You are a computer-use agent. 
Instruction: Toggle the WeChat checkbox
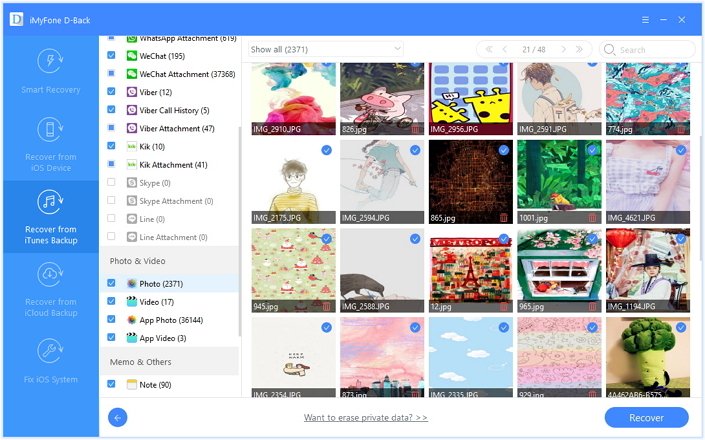click(111, 55)
